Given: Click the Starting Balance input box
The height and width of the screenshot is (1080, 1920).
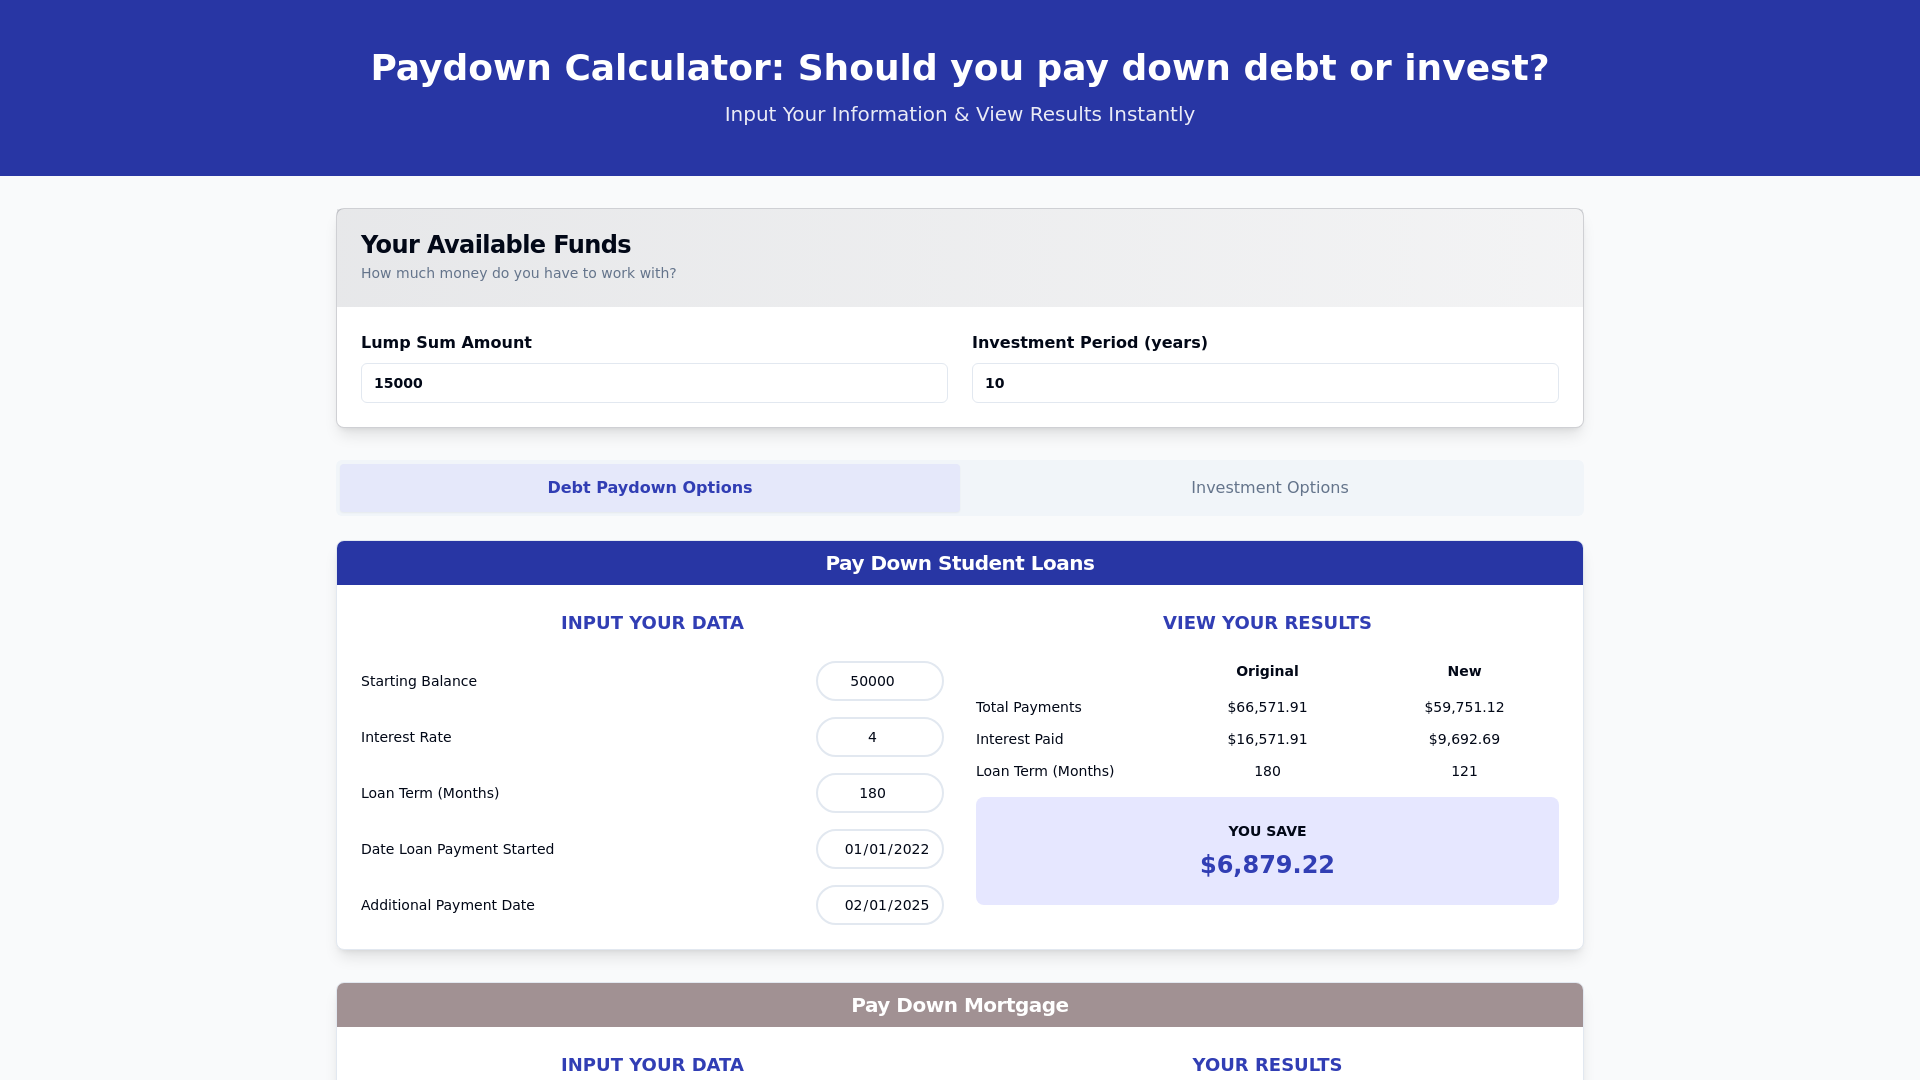Looking at the screenshot, I should (x=879, y=681).
